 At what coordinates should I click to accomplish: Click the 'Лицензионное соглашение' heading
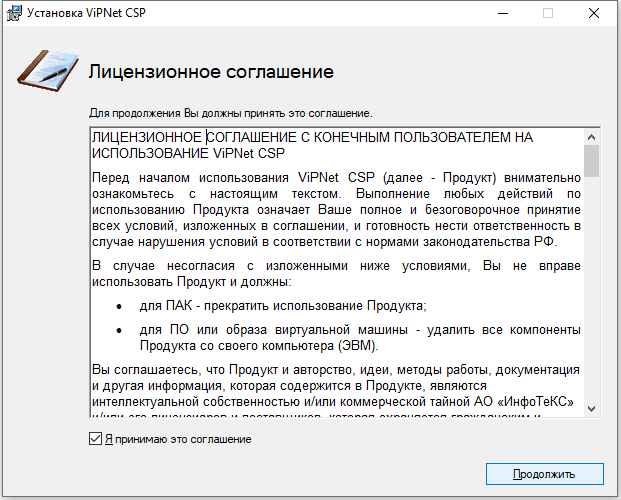coord(211,72)
